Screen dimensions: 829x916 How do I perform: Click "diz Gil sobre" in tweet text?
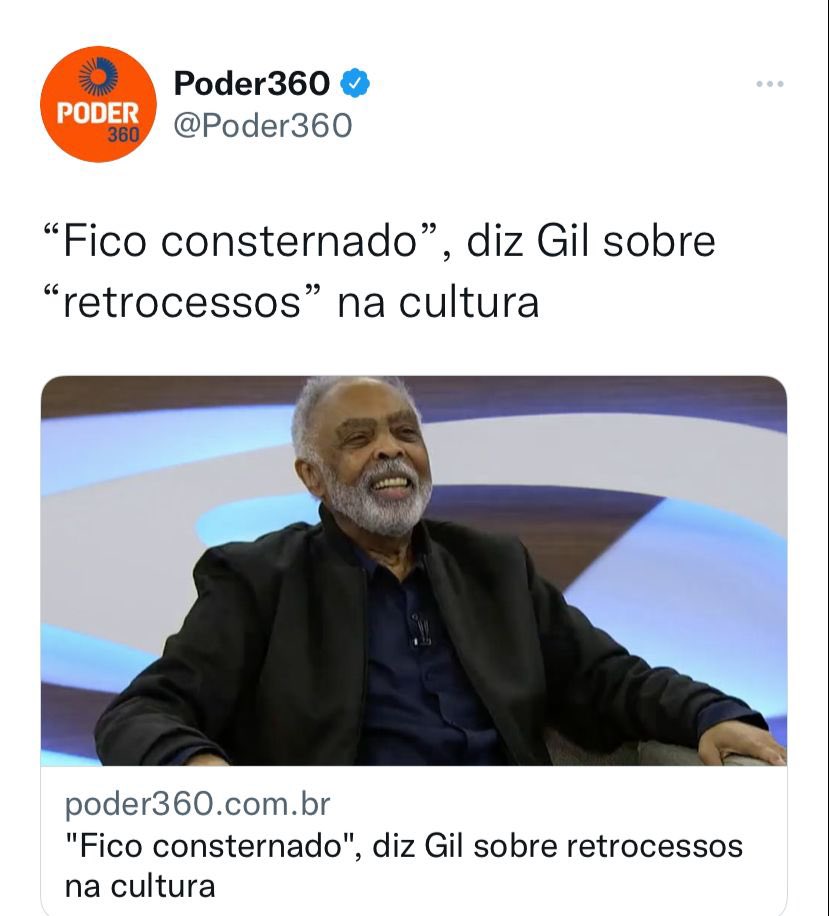(x=591, y=241)
